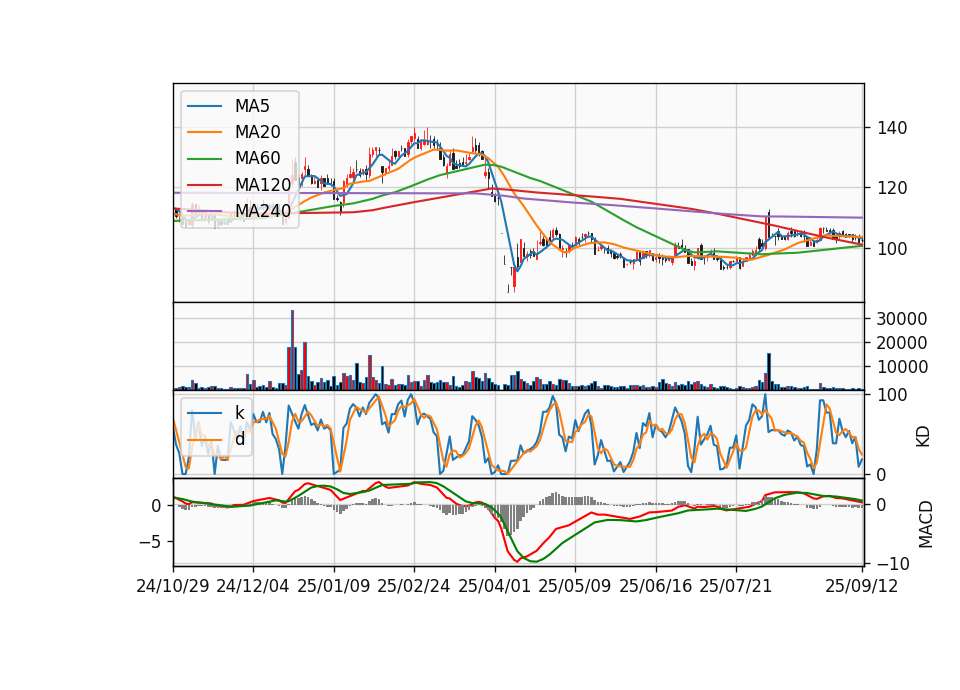This screenshot has width=960, height=690.
Task: Click the 25/05/09 date label
Action: click(575, 586)
